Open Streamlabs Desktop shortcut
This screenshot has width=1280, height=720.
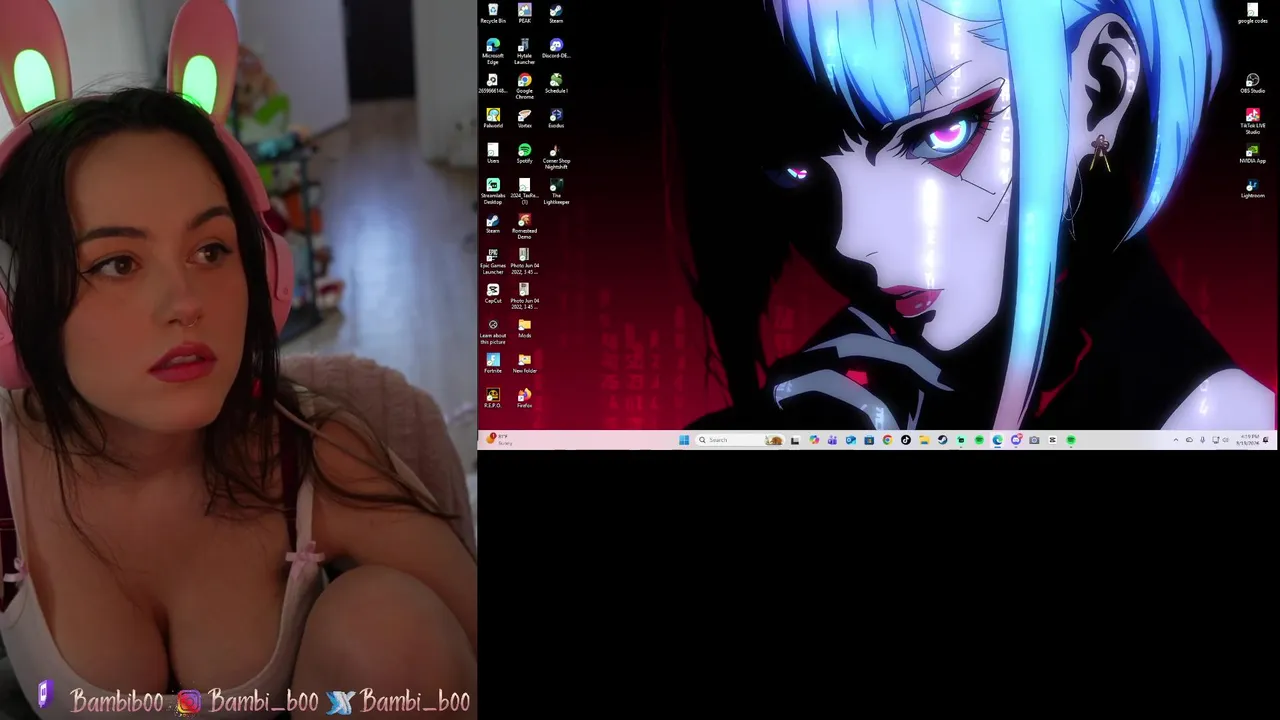(x=493, y=192)
